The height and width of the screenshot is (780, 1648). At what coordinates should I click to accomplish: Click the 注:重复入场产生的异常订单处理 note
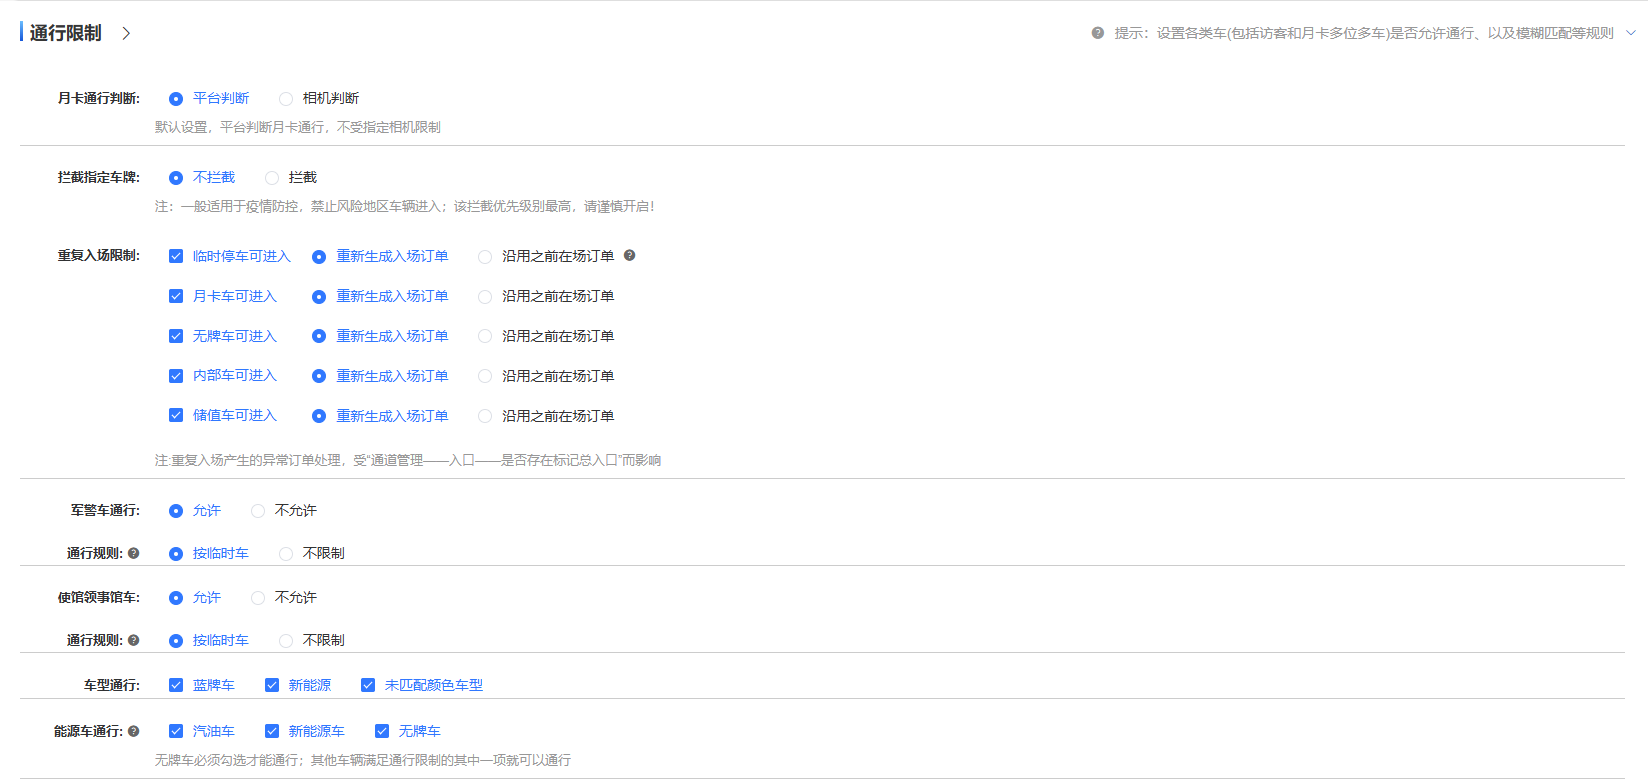pyautogui.click(x=408, y=460)
